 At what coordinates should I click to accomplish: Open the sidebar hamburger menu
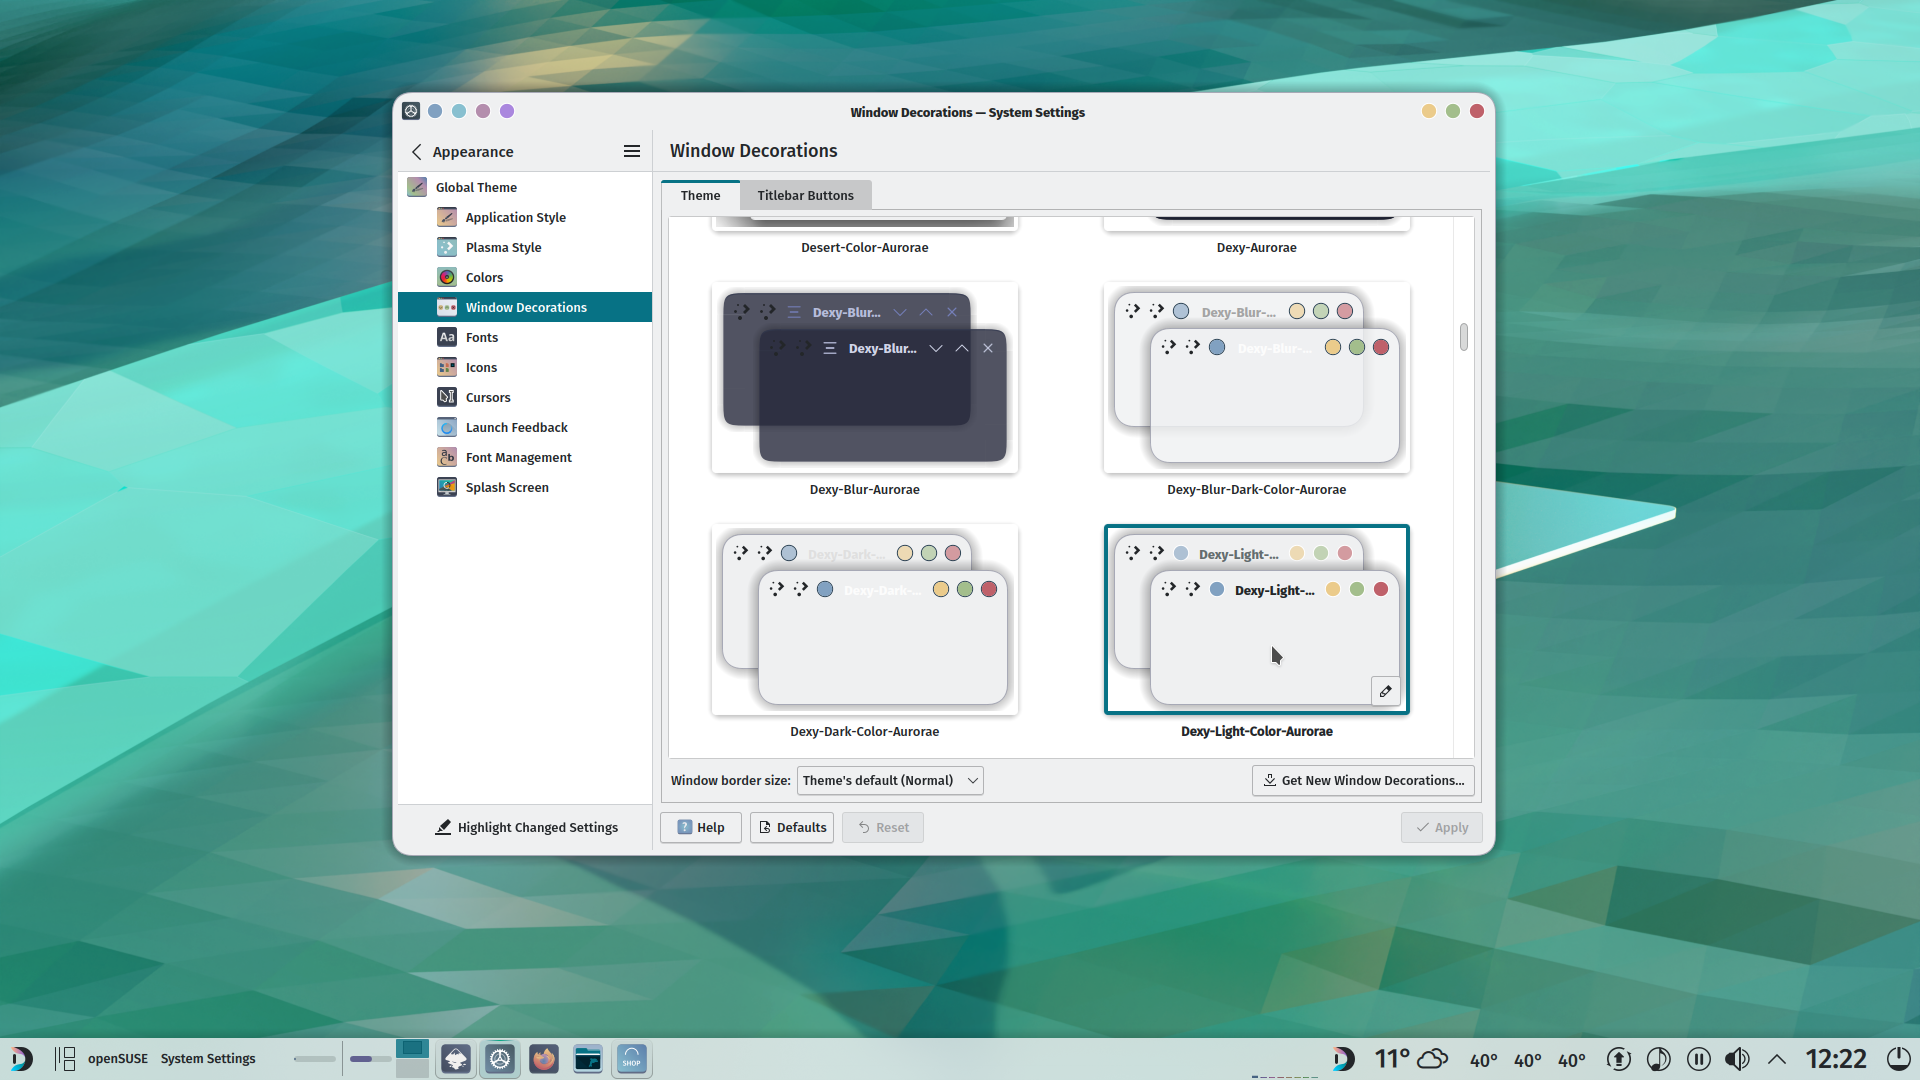(632, 151)
